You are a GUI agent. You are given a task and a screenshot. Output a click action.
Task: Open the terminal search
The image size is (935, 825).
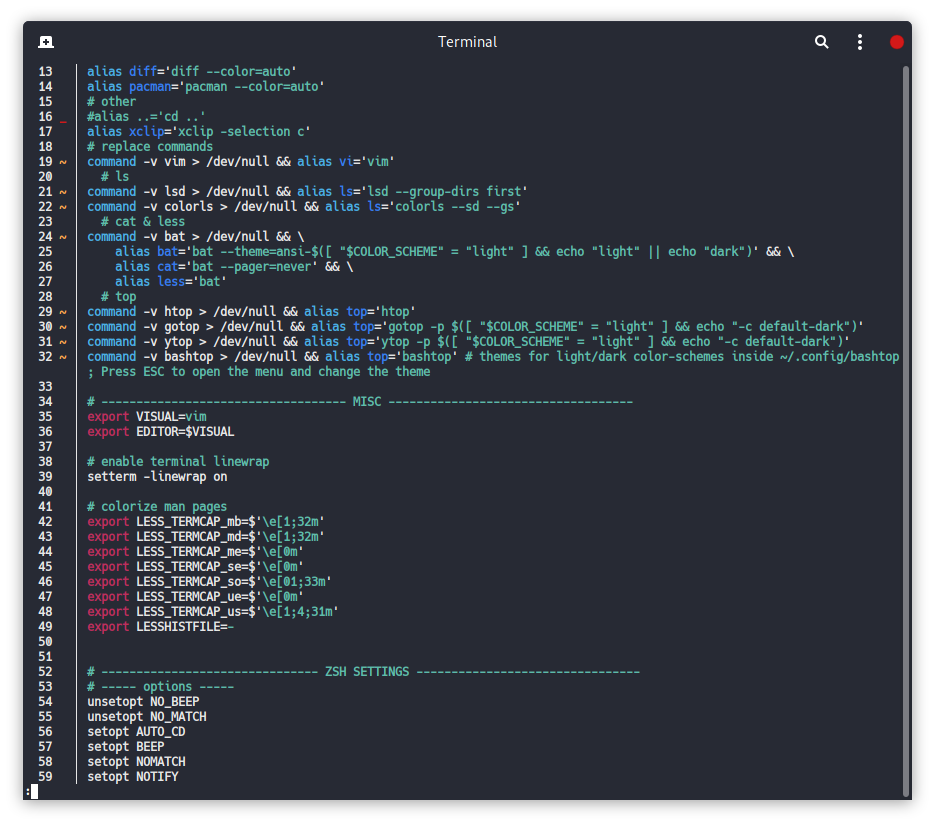pos(822,42)
